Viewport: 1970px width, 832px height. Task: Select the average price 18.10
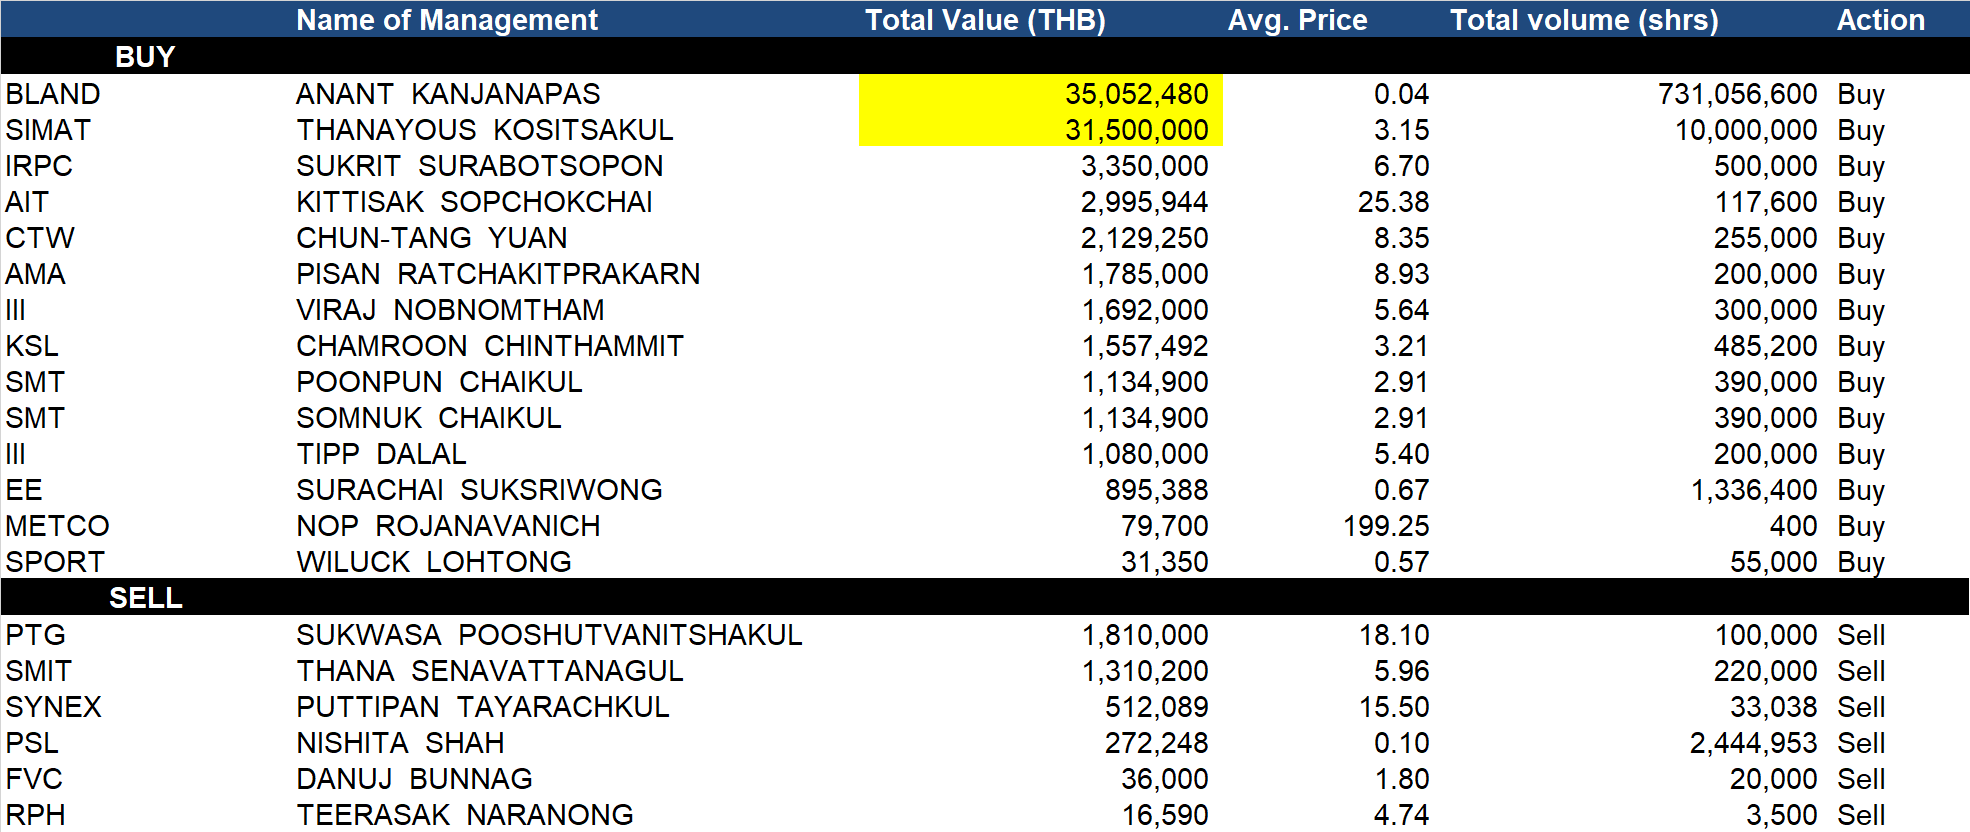[x=1394, y=635]
